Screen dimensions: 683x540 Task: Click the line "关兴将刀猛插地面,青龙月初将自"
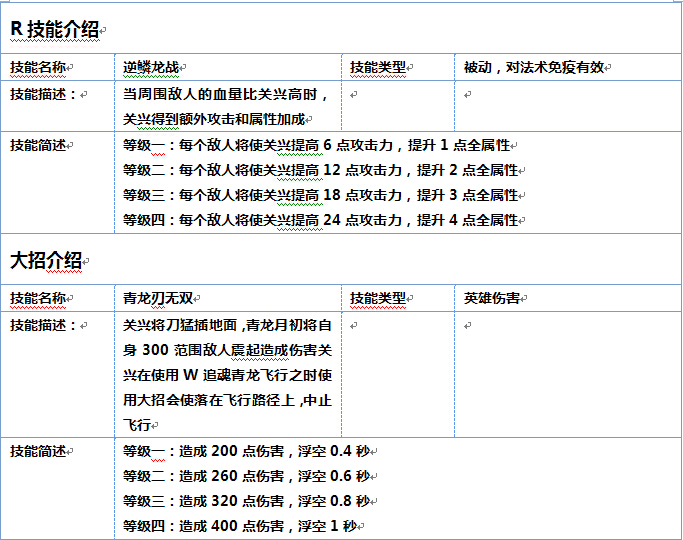pos(227,325)
